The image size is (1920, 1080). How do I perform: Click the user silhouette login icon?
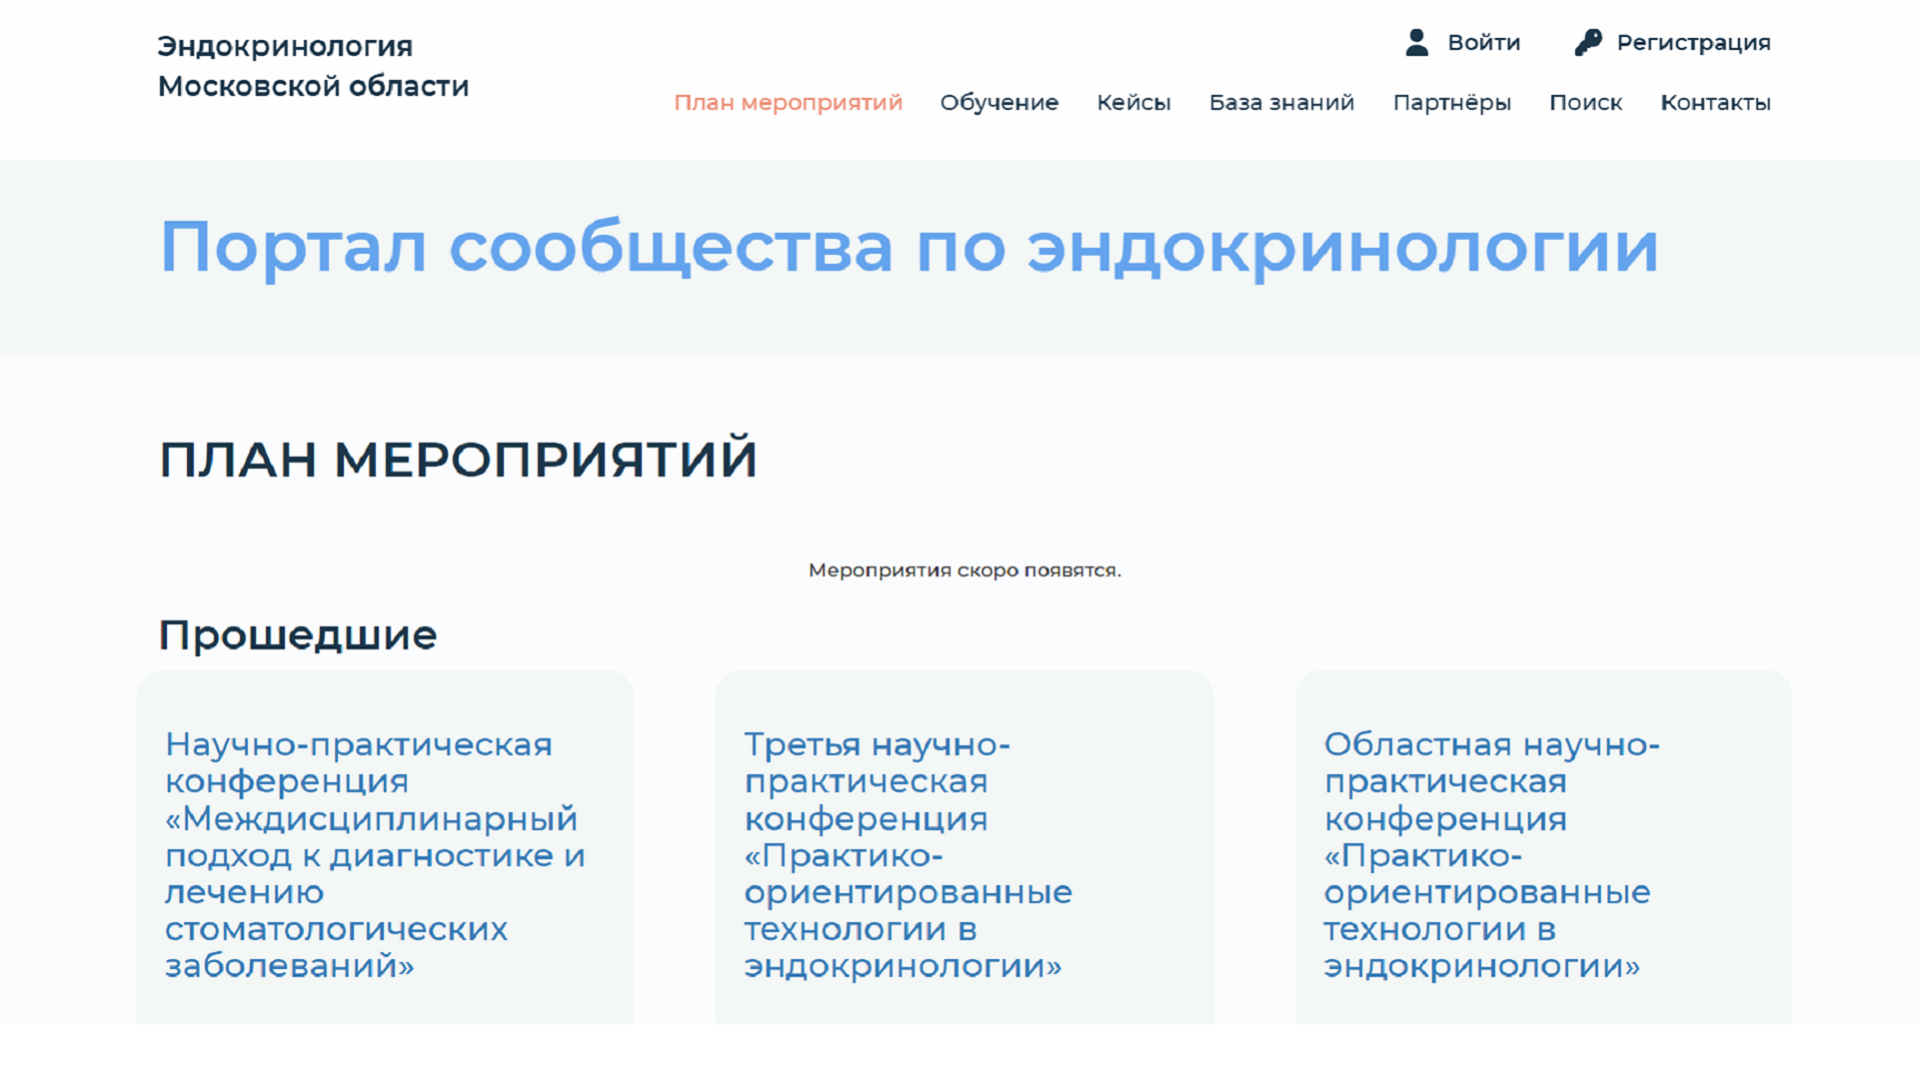point(1416,42)
